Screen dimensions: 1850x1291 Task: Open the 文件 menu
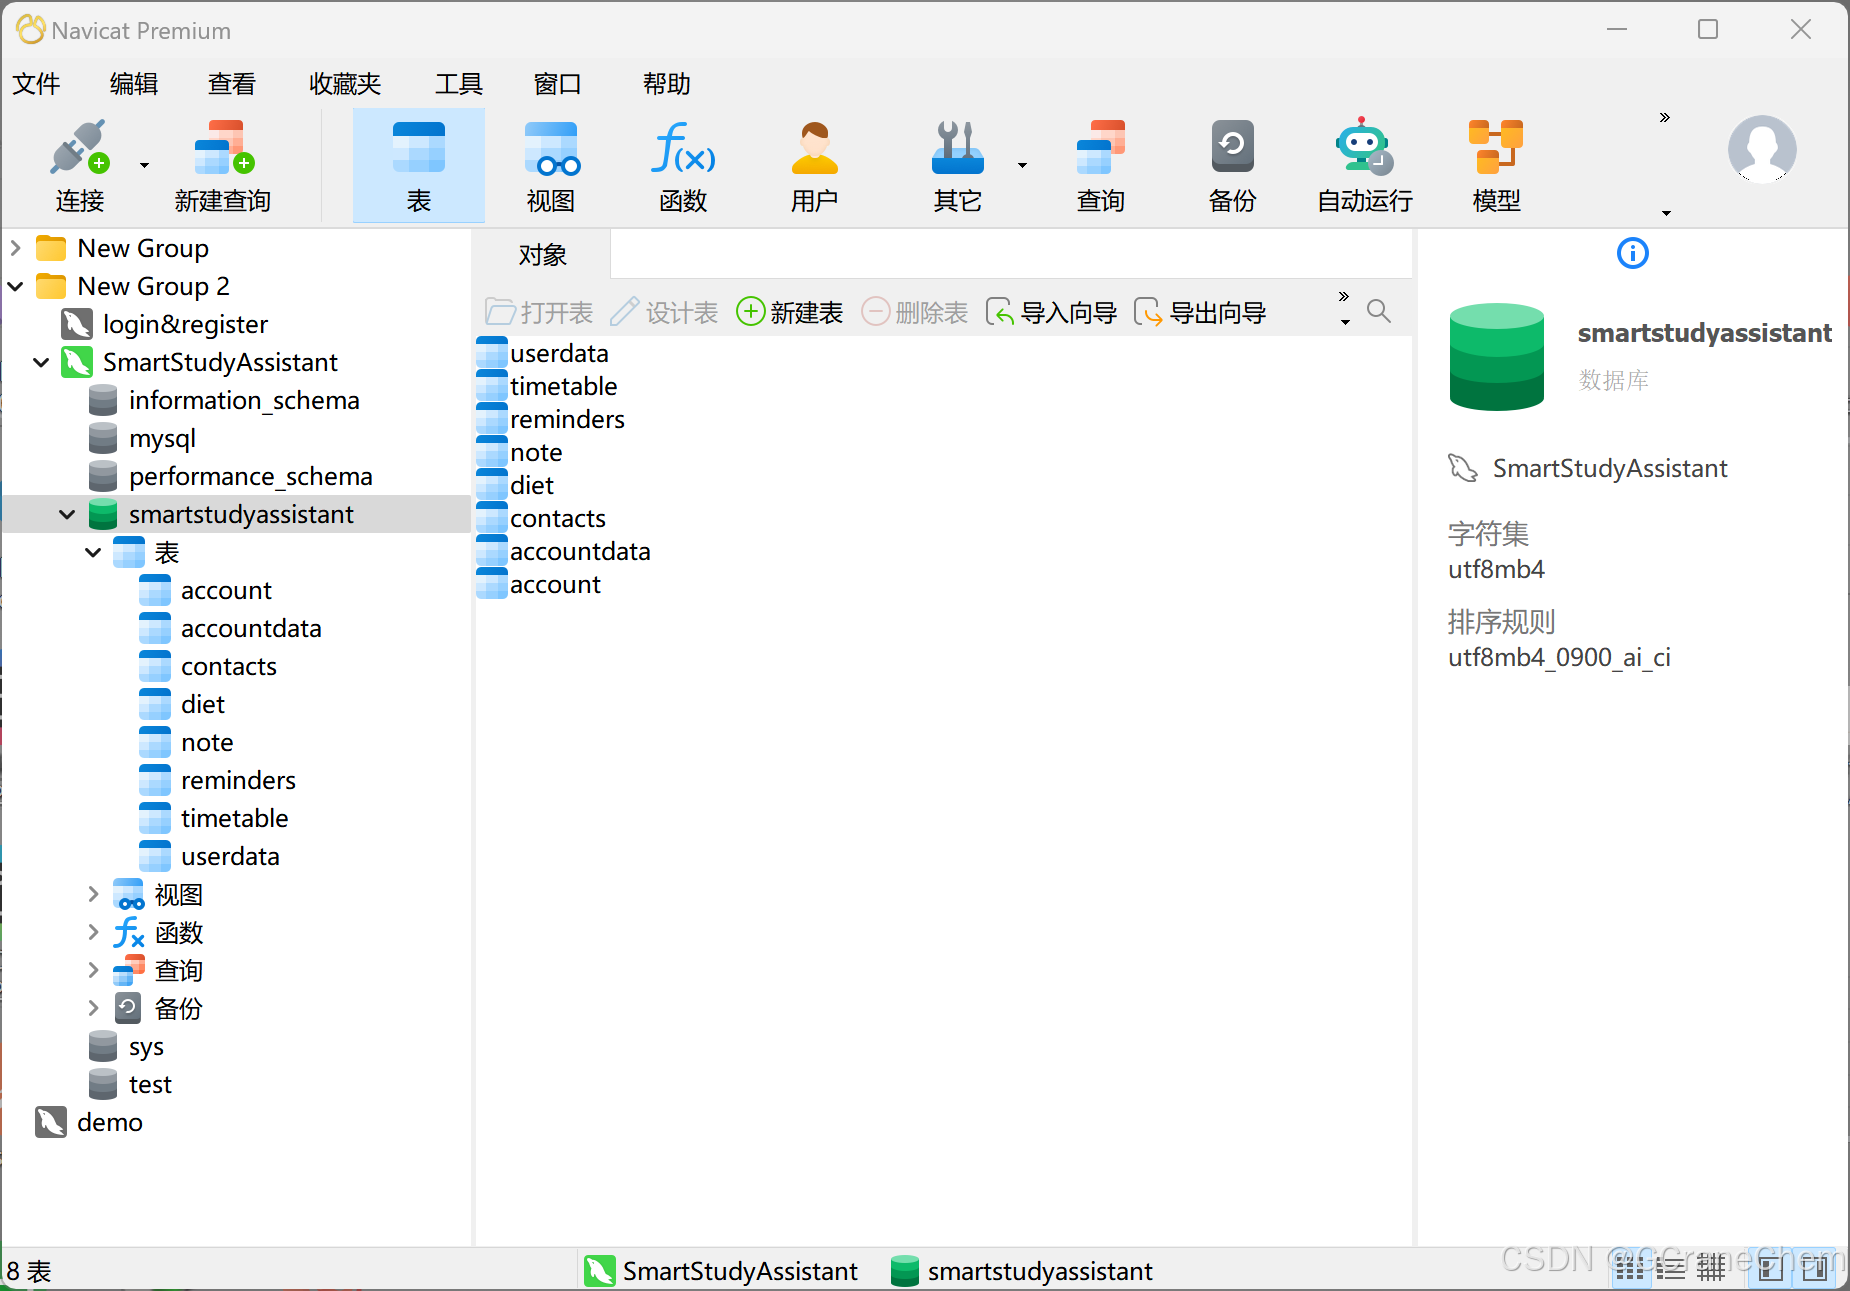36,84
